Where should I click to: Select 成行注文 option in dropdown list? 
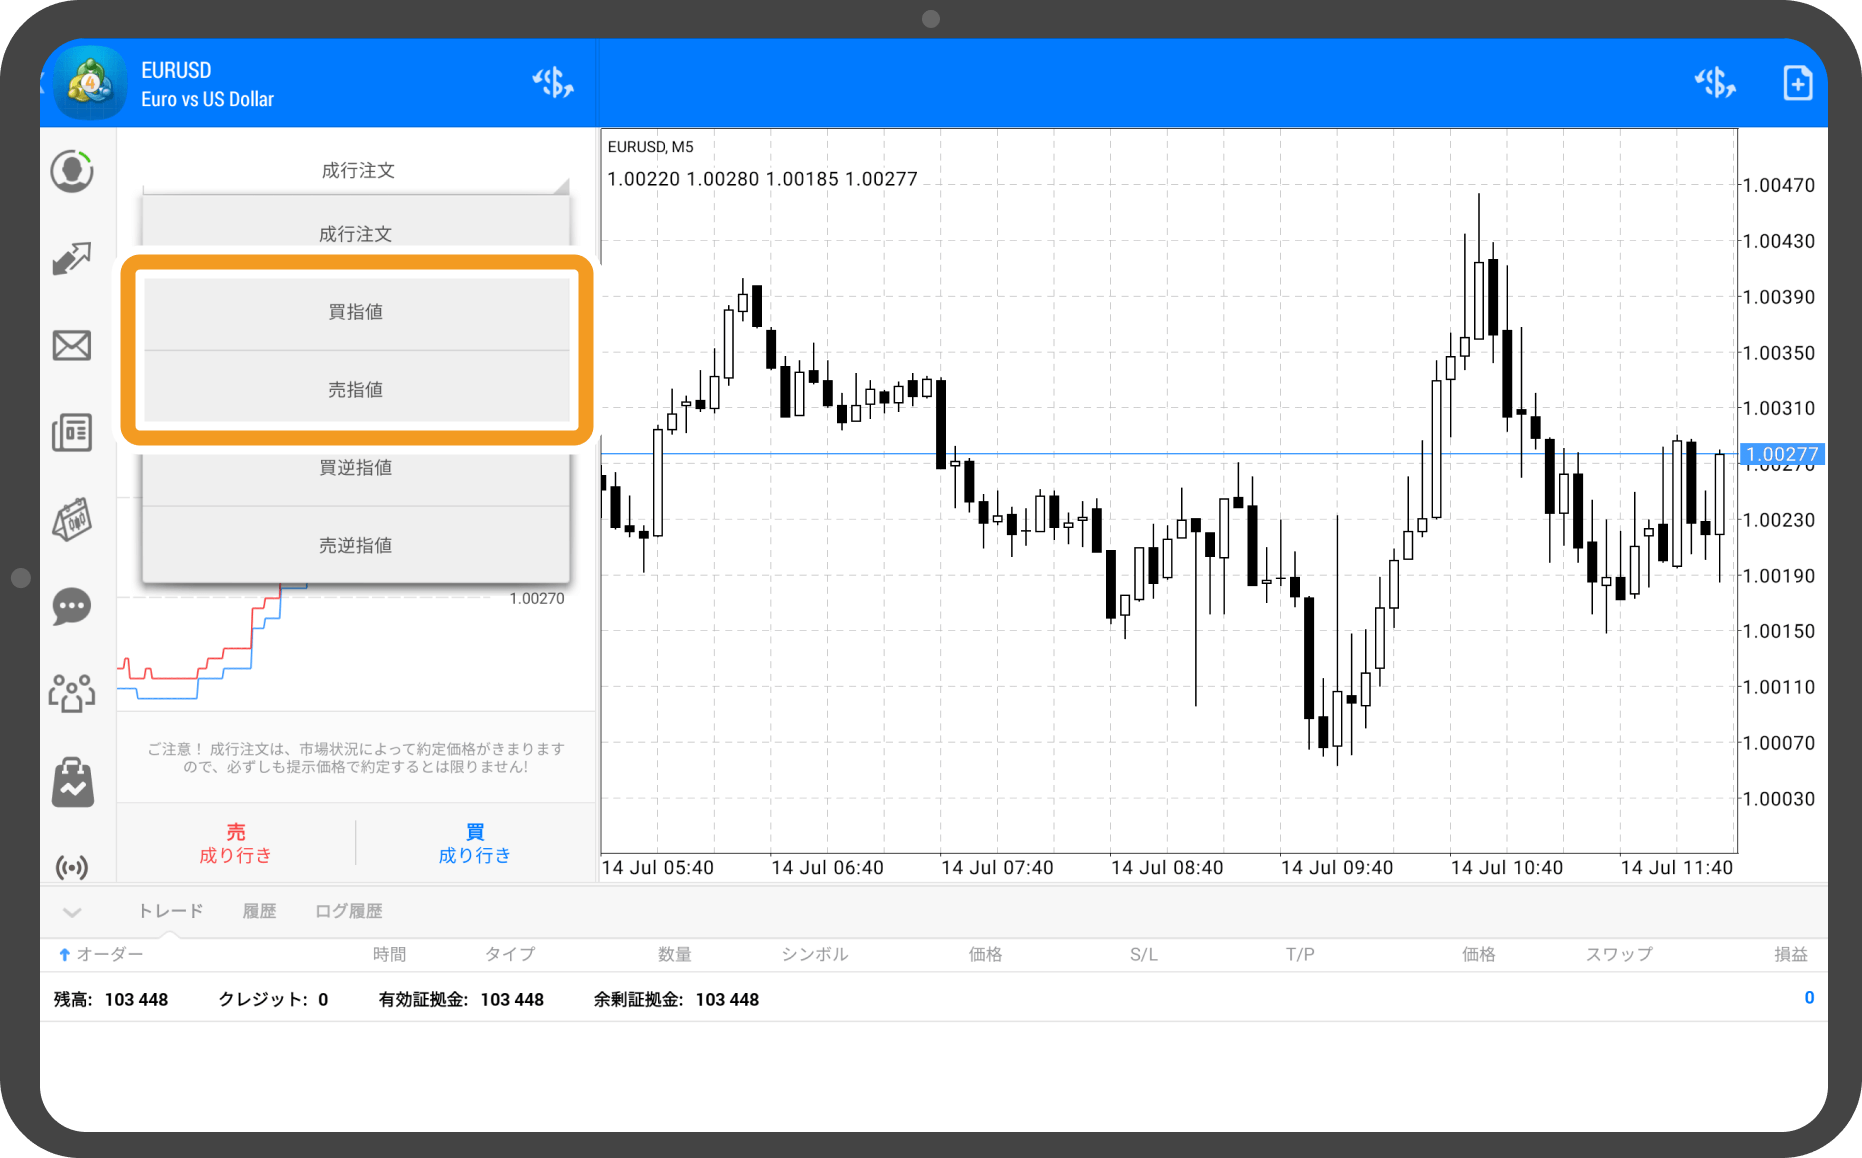pyautogui.click(x=356, y=234)
